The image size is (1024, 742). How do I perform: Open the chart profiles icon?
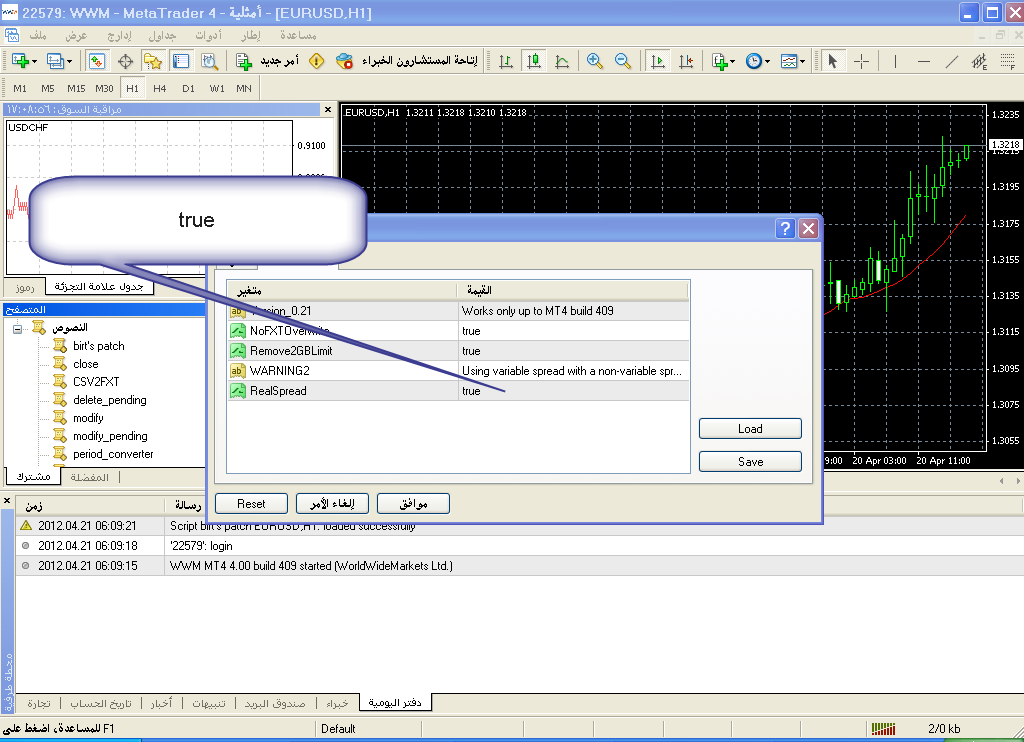click(55, 61)
